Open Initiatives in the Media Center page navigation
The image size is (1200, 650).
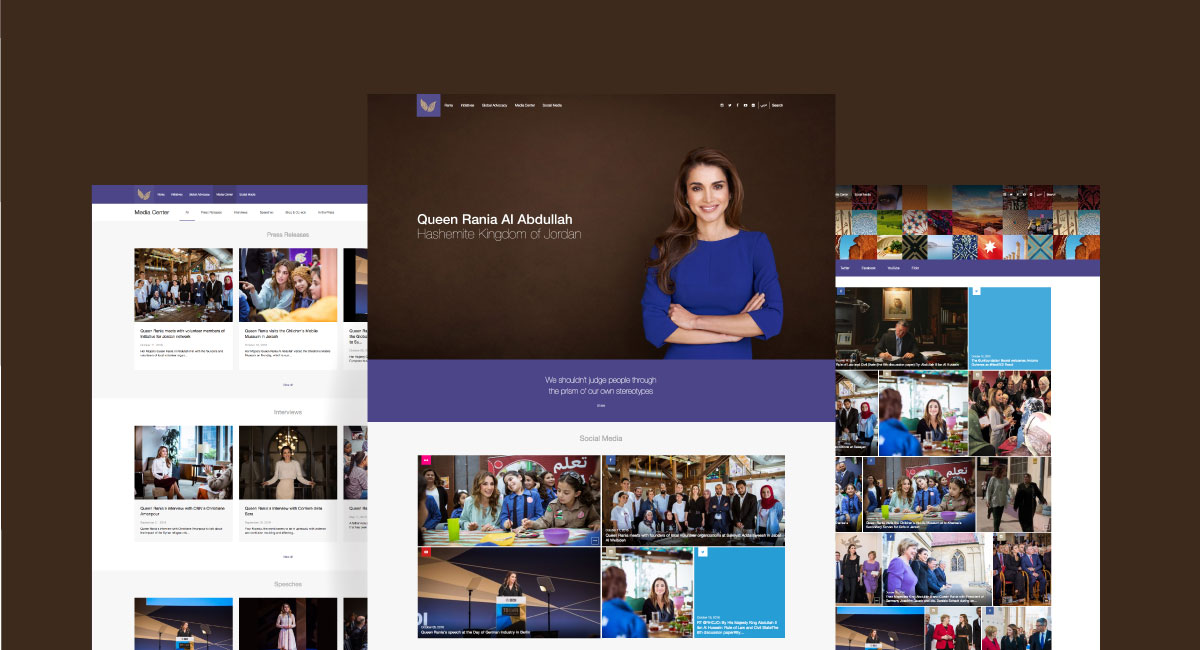(177, 194)
